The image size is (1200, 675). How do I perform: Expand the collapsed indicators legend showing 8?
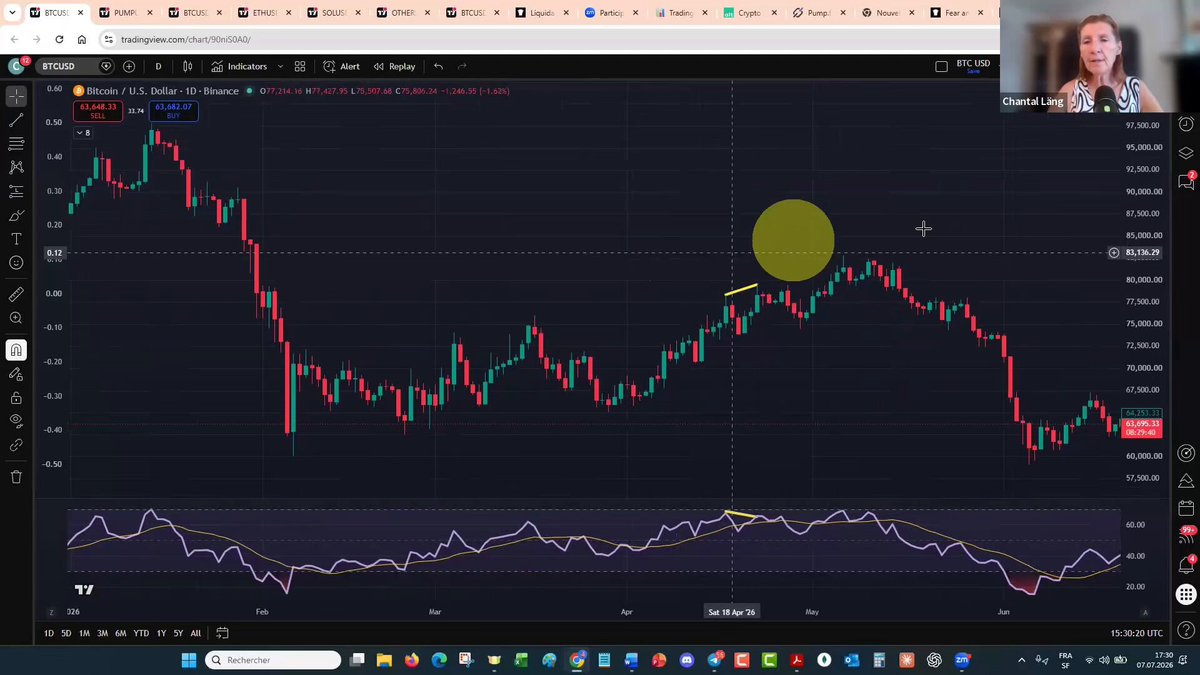[83, 133]
